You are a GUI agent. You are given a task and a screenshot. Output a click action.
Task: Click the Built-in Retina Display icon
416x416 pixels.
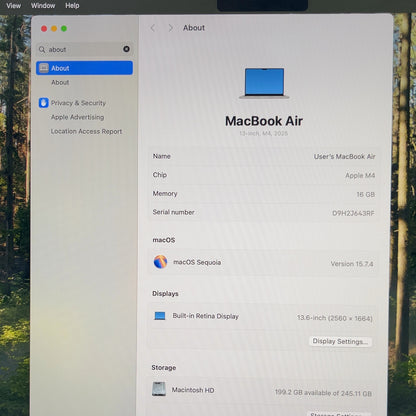tap(160, 316)
